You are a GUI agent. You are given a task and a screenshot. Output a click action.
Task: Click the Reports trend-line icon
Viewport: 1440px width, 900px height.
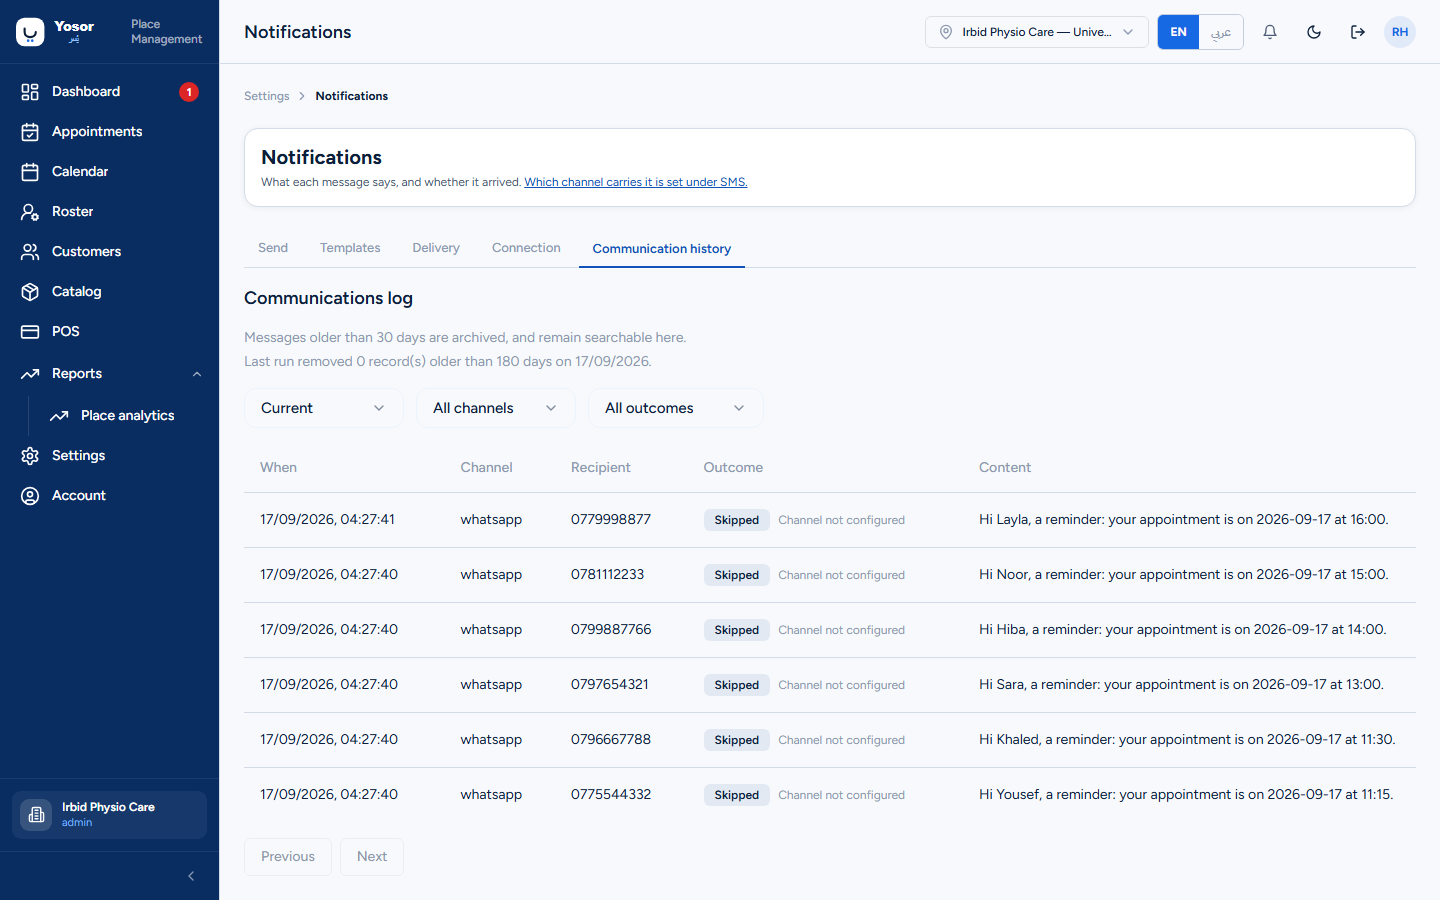30,374
